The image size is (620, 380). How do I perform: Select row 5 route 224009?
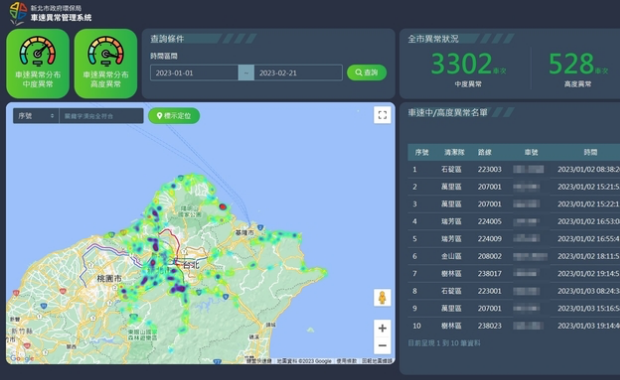coord(490,239)
